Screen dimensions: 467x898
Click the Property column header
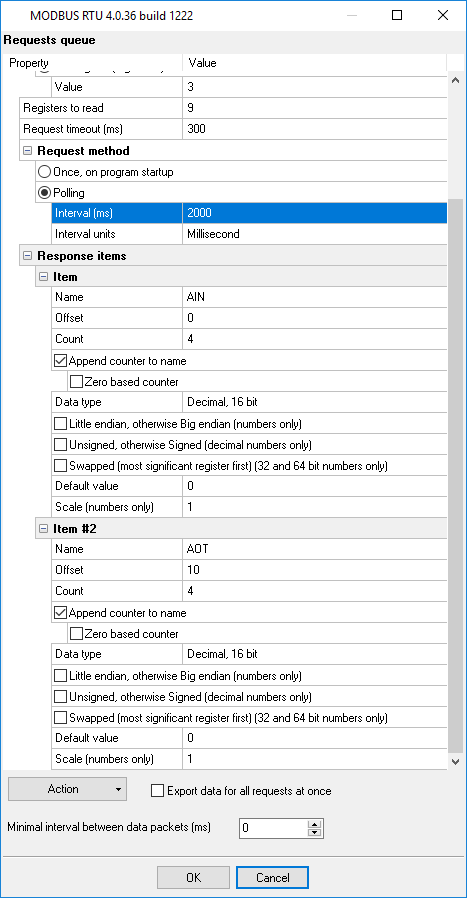(x=93, y=63)
